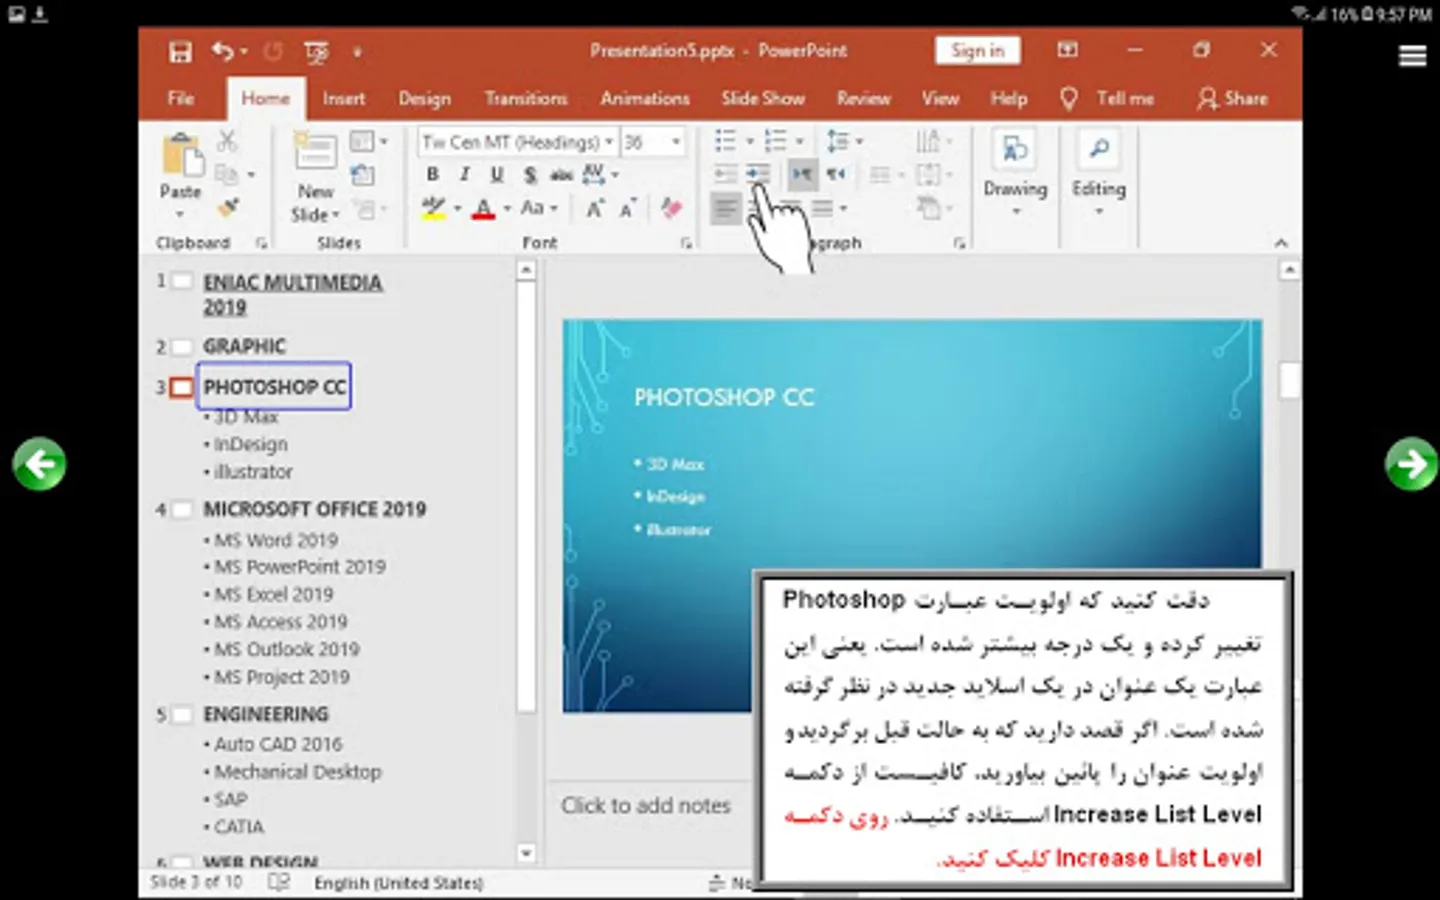Screen dimensions: 1440x900
Task: Toggle Left-to-Right text direction
Action: [x=802, y=175]
